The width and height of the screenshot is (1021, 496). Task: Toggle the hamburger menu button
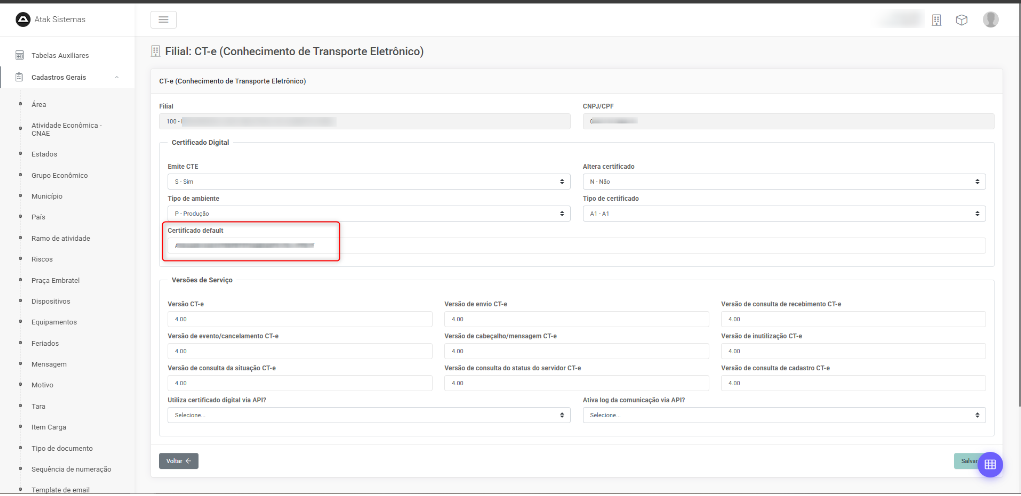(x=163, y=20)
